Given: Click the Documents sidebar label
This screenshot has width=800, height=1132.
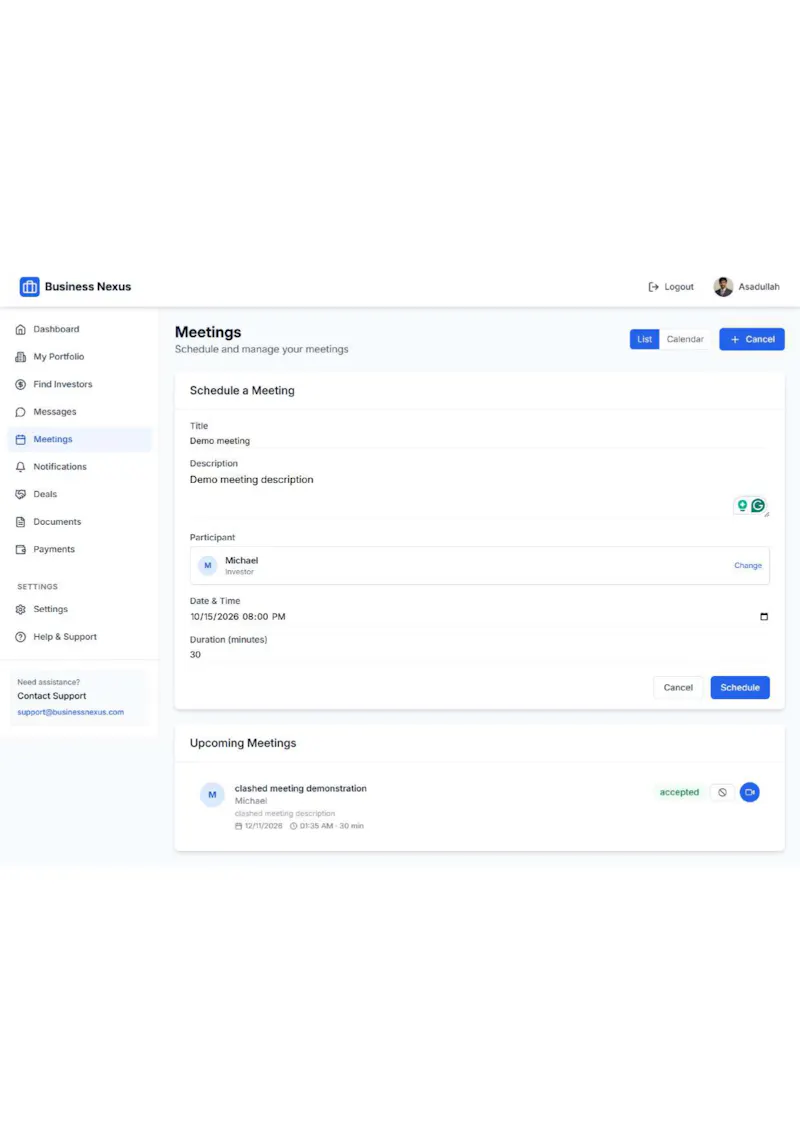Looking at the screenshot, I should click(x=57, y=522).
